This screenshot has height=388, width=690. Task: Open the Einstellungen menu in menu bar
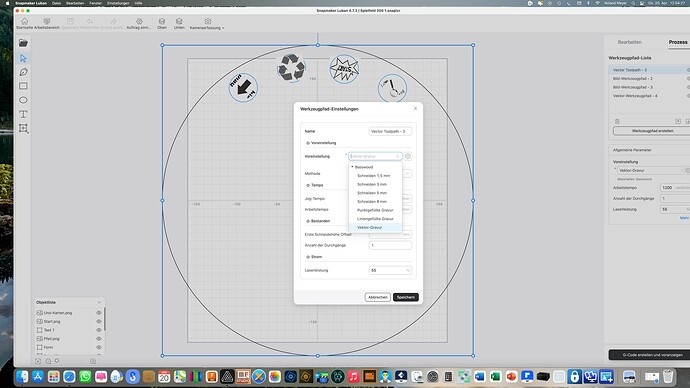pos(118,3)
